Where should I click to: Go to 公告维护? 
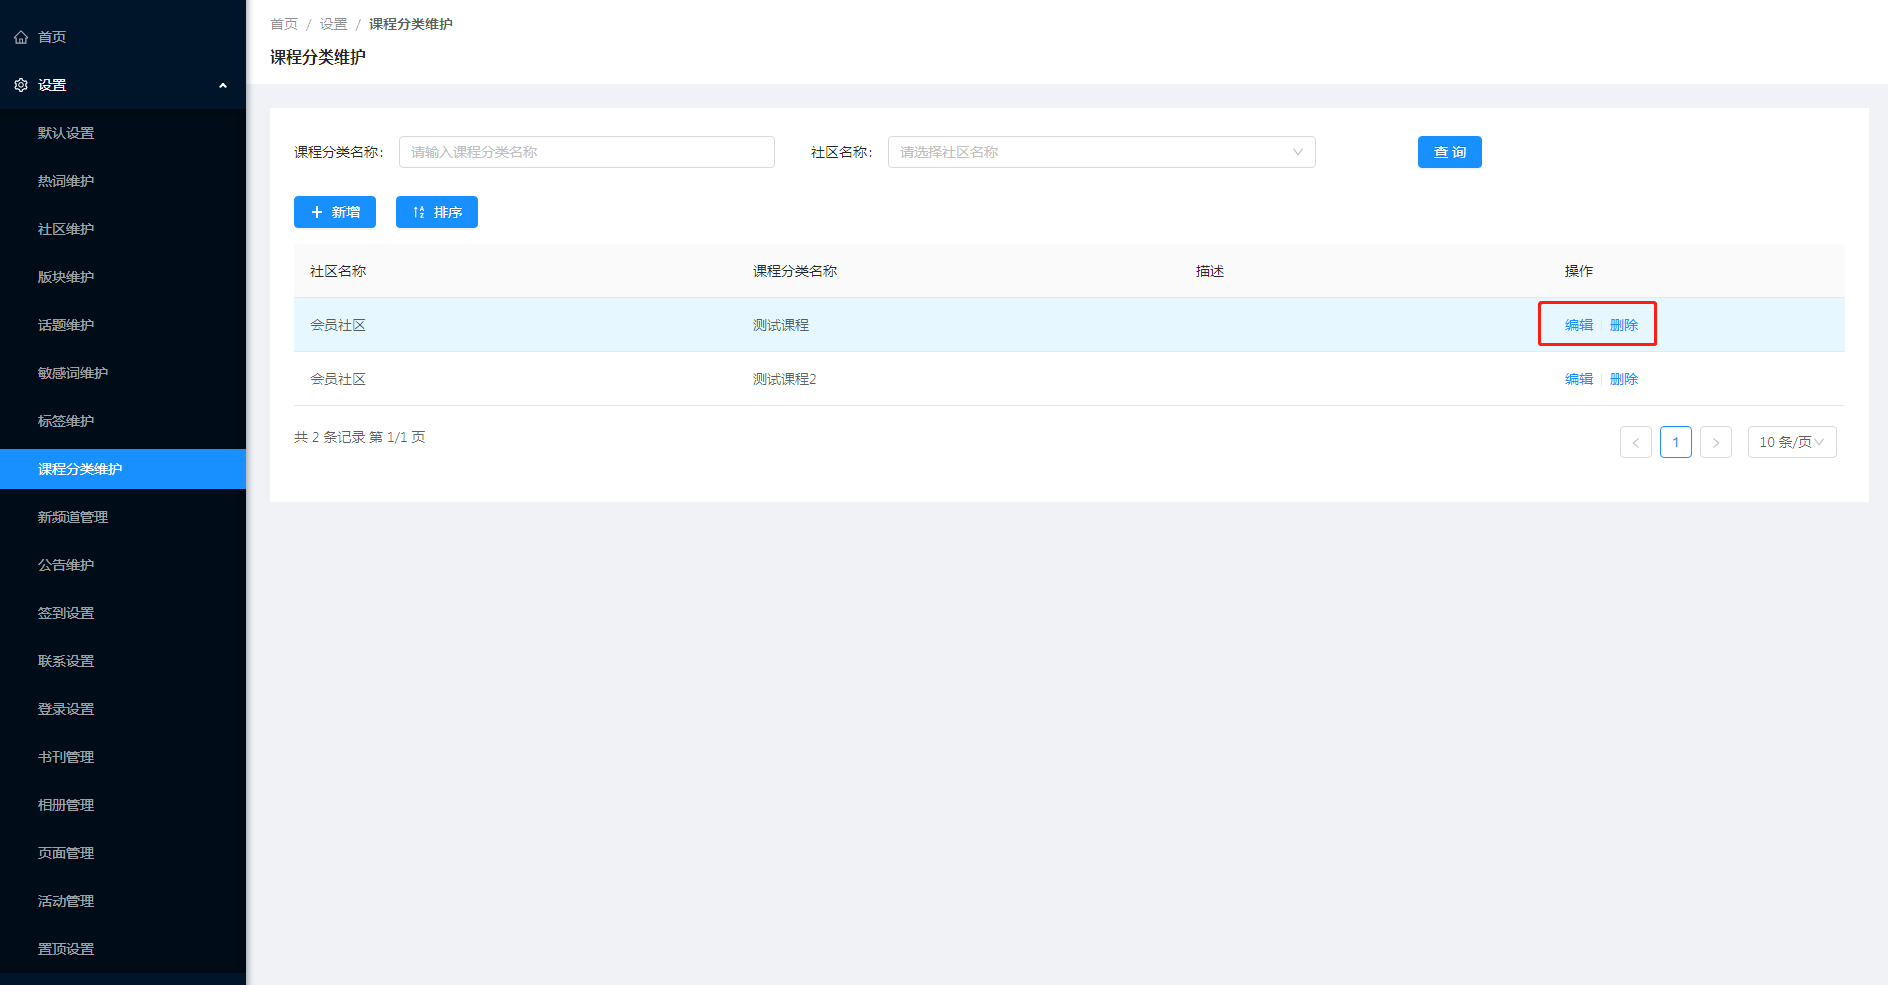coord(66,565)
